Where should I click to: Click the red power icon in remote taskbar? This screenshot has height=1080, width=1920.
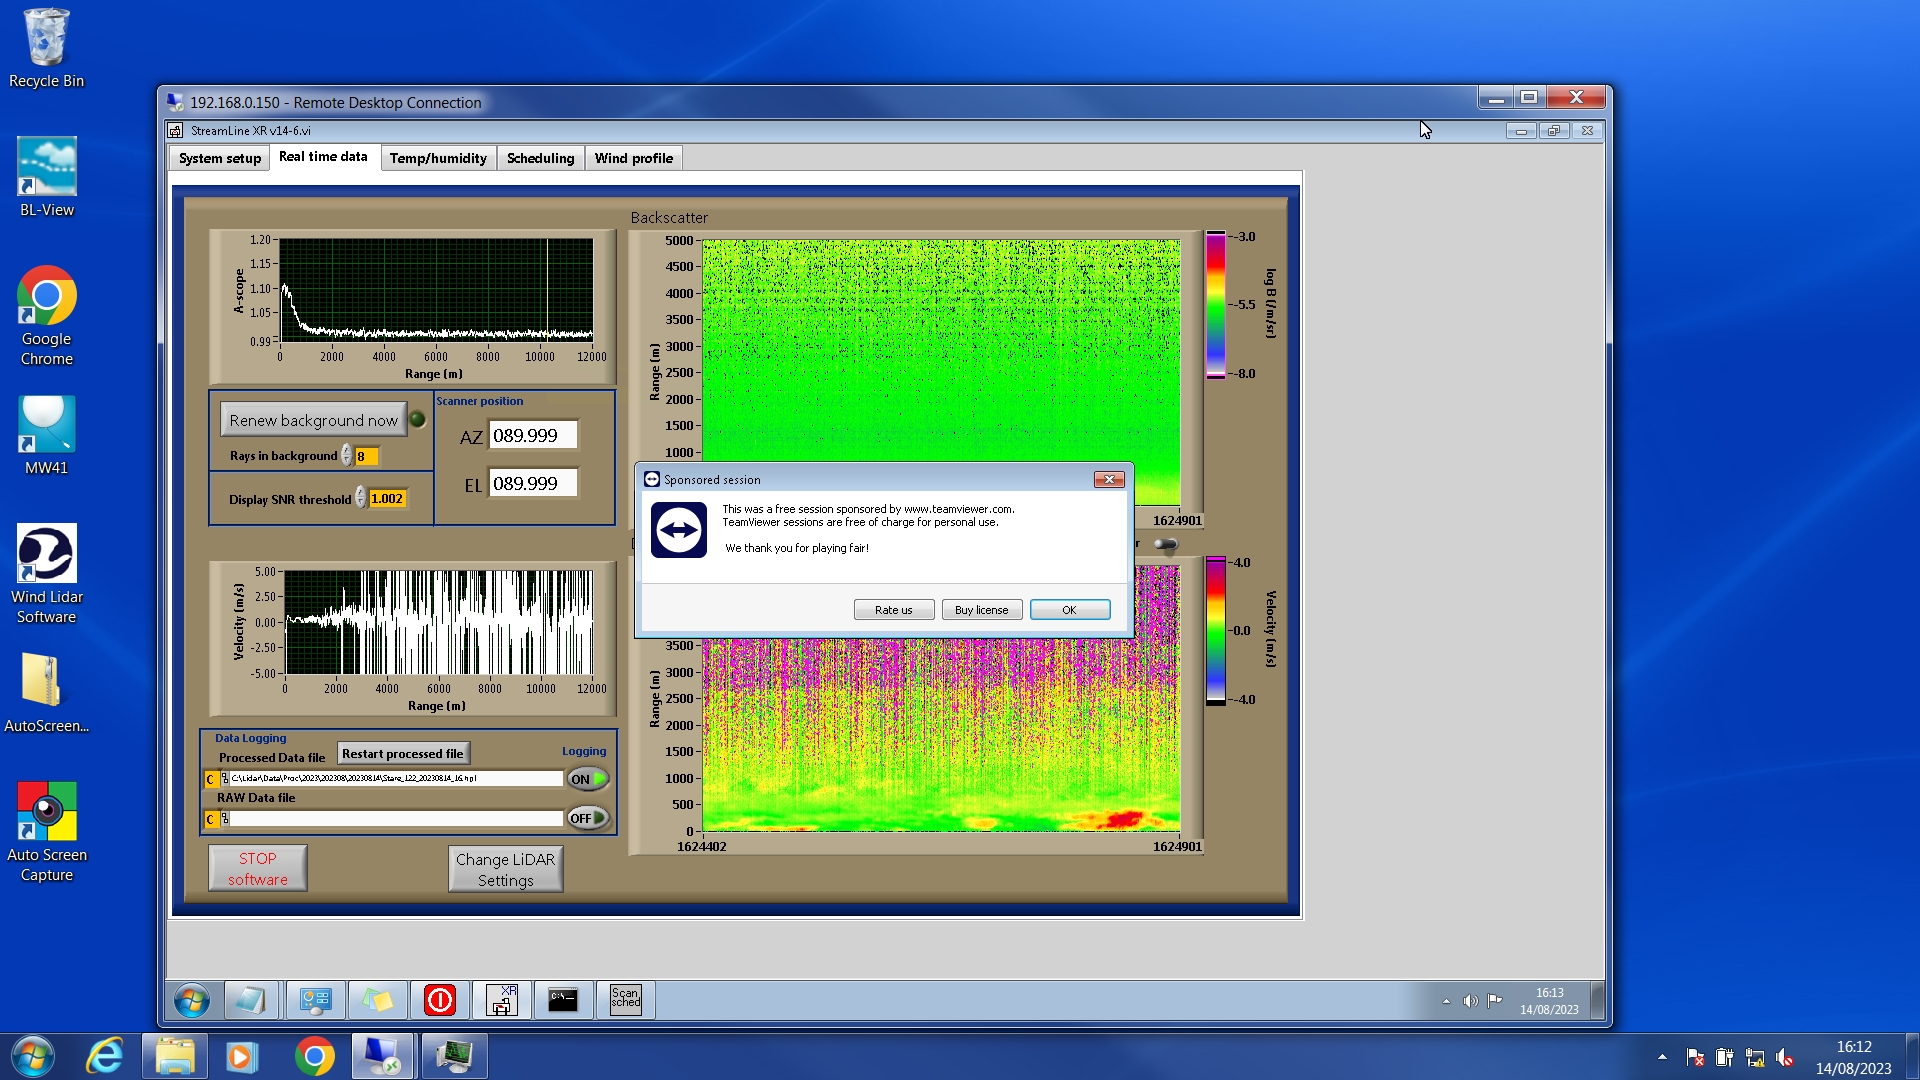[x=440, y=999]
